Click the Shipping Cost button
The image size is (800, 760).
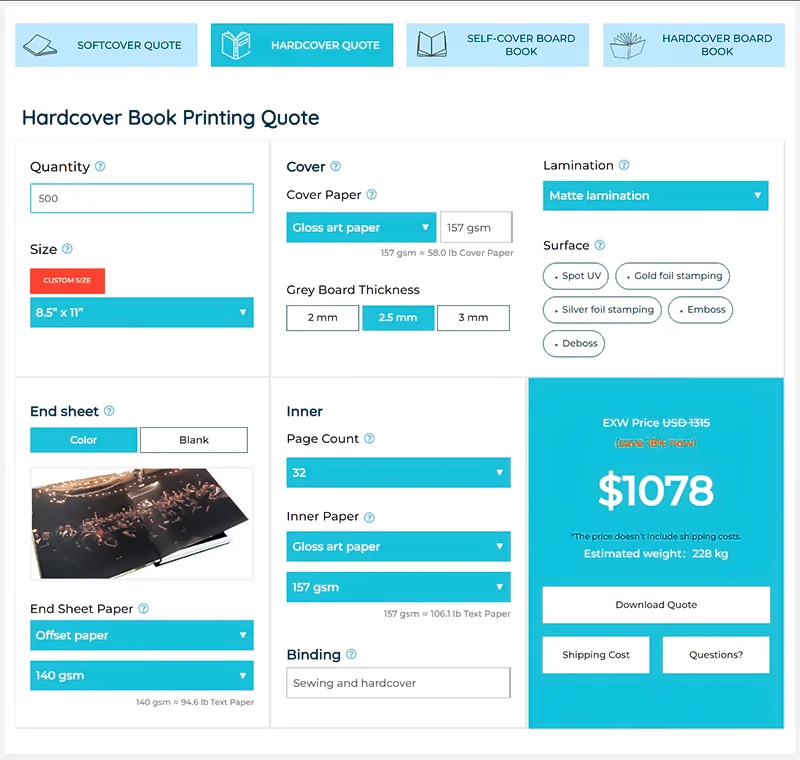(x=596, y=655)
